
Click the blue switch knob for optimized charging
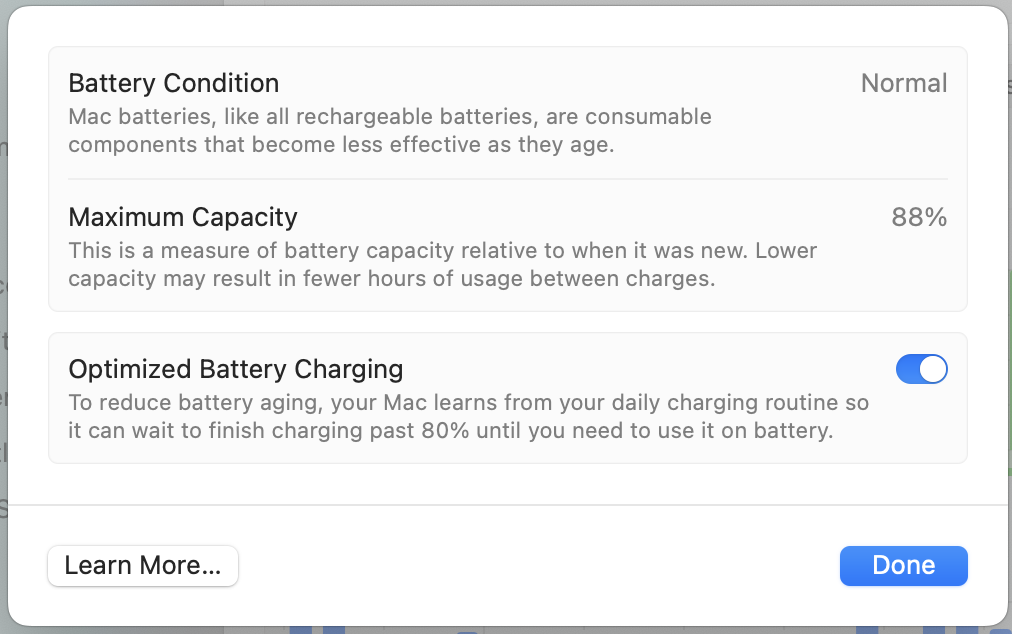coord(932,370)
